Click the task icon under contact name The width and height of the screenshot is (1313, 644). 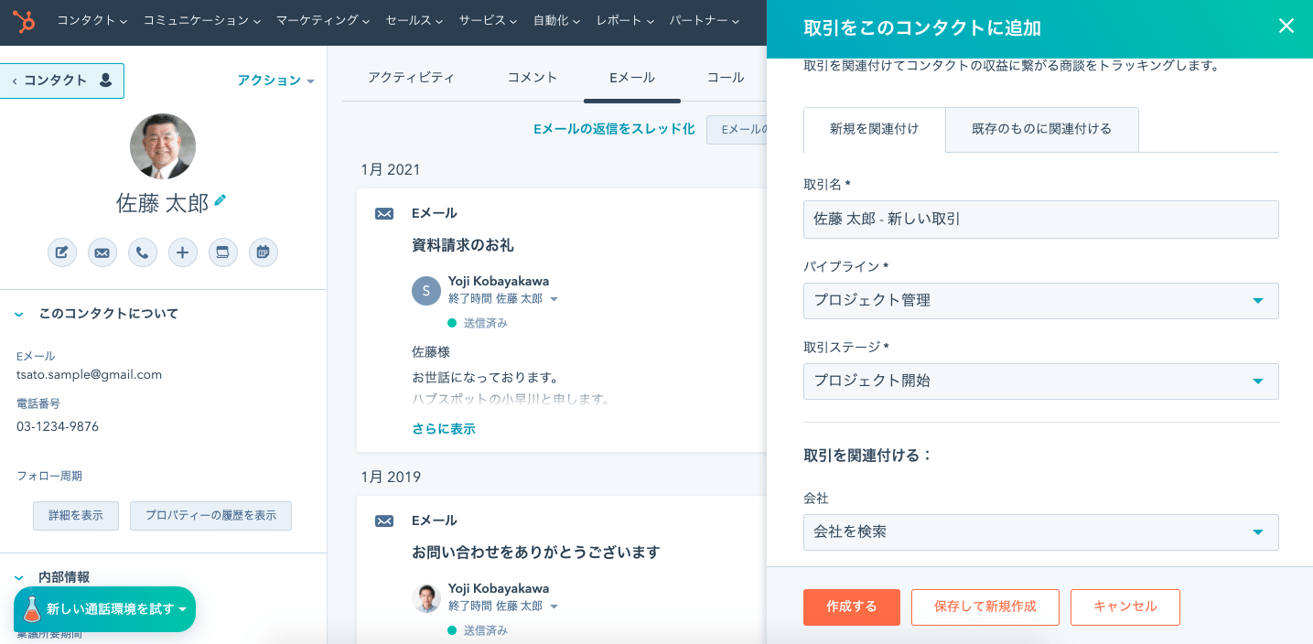[223, 253]
